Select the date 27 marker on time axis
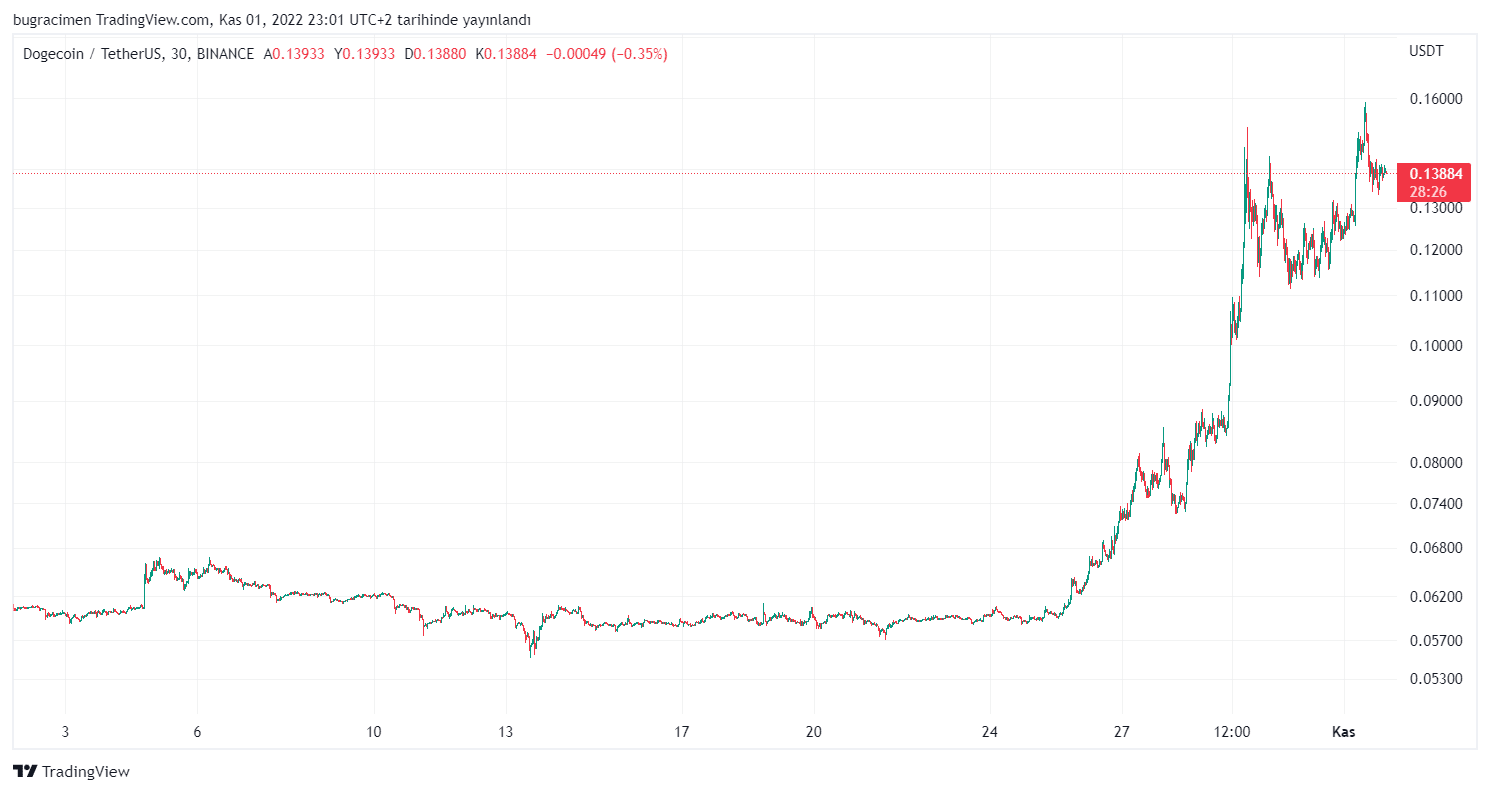Viewport: 1490px width, 793px height. tap(1122, 732)
